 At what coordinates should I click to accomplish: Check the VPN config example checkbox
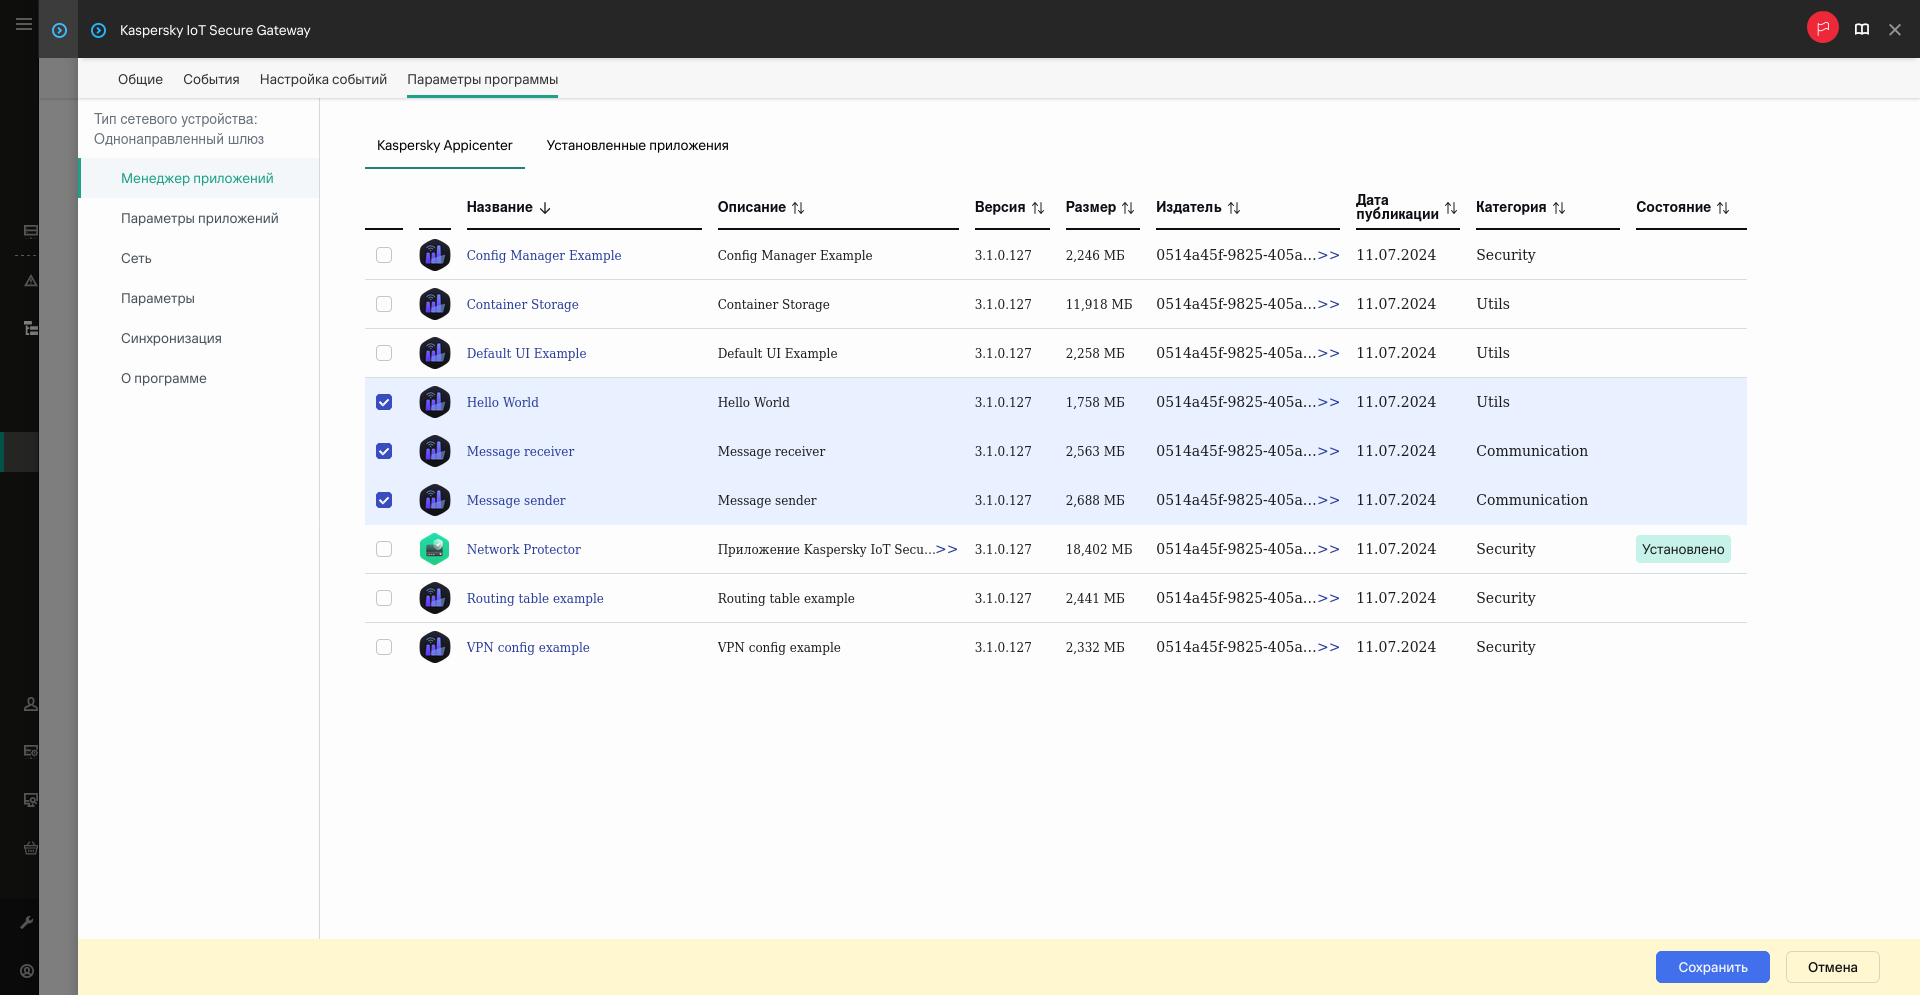point(384,647)
